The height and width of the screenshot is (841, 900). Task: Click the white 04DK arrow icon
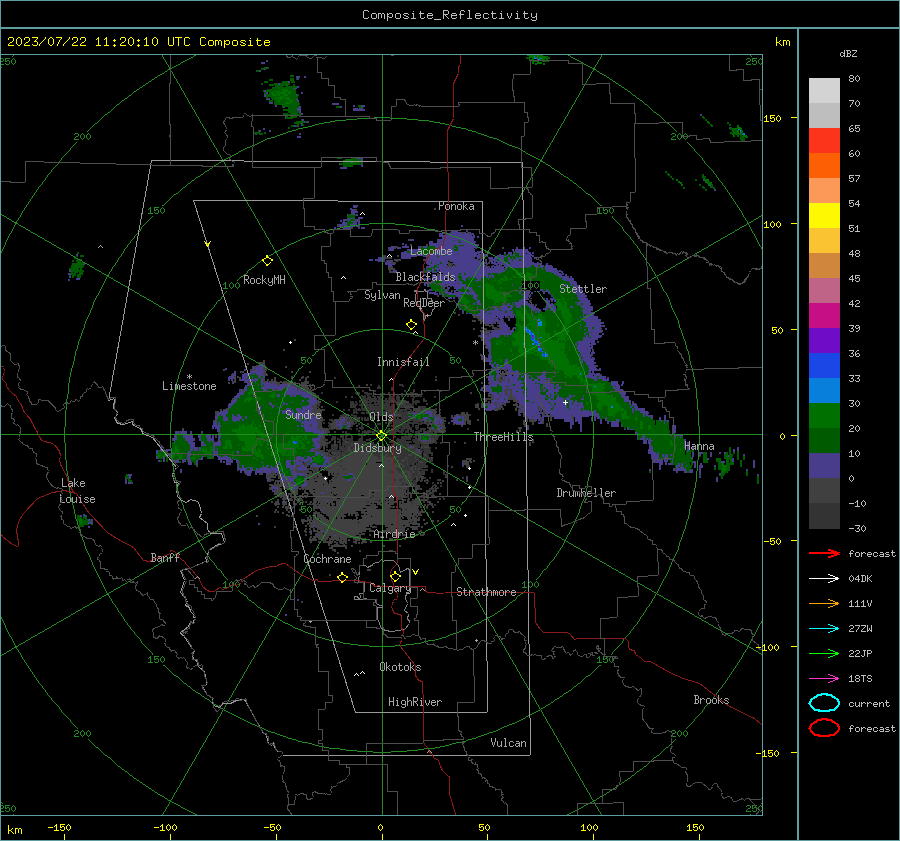[x=824, y=578]
